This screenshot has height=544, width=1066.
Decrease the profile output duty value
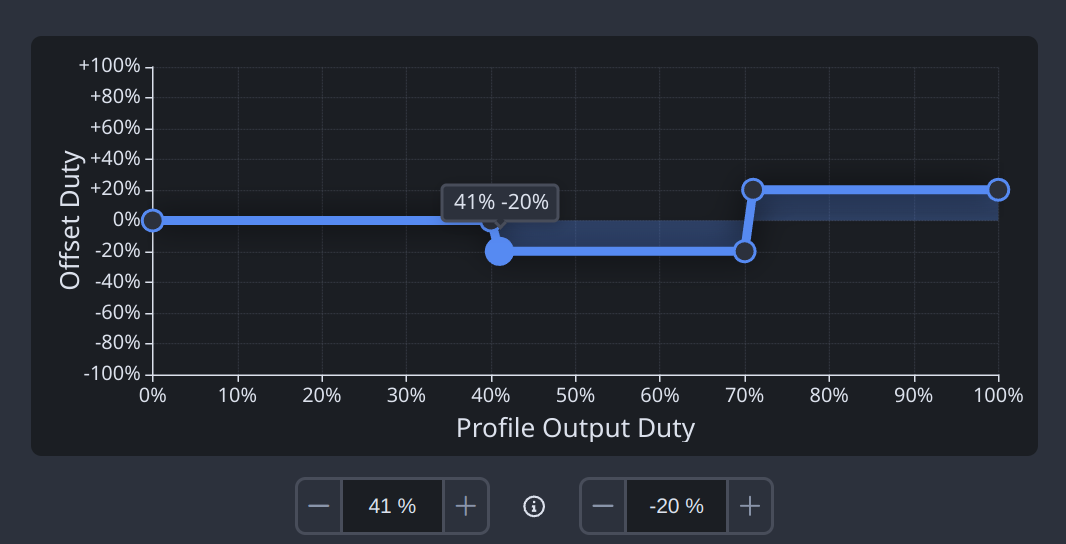tap(319, 506)
